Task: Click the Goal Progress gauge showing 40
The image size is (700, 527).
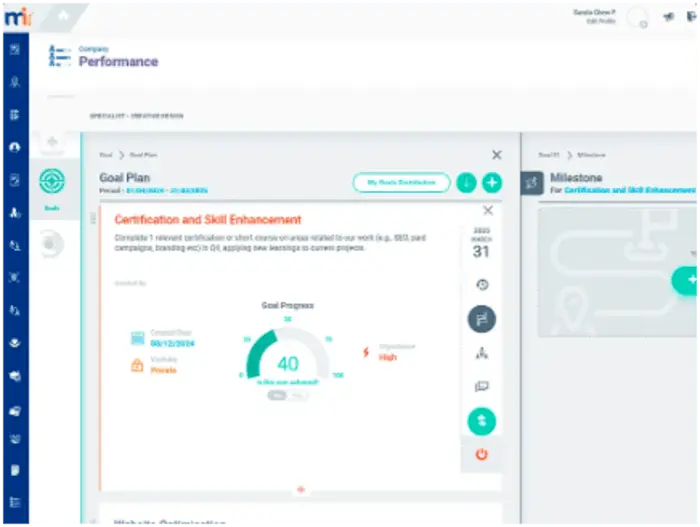Action: [x=288, y=354]
